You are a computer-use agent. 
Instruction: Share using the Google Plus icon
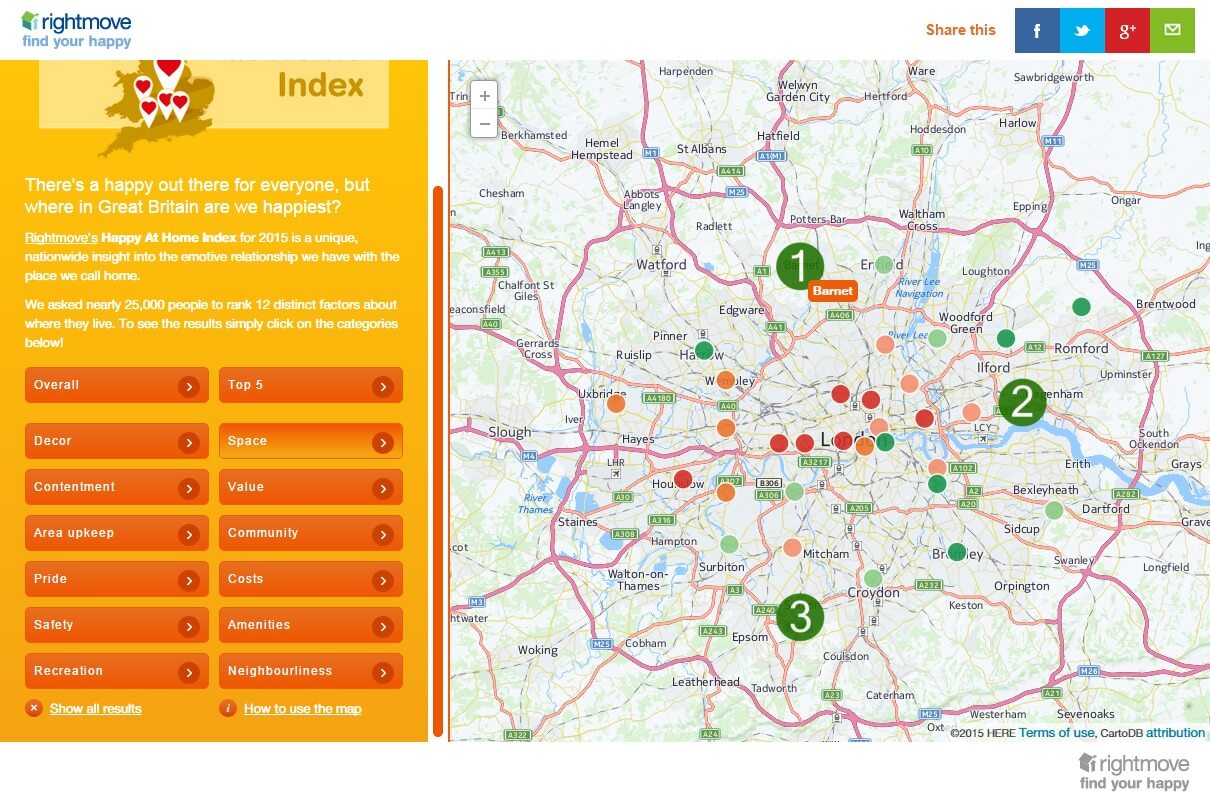[1127, 30]
